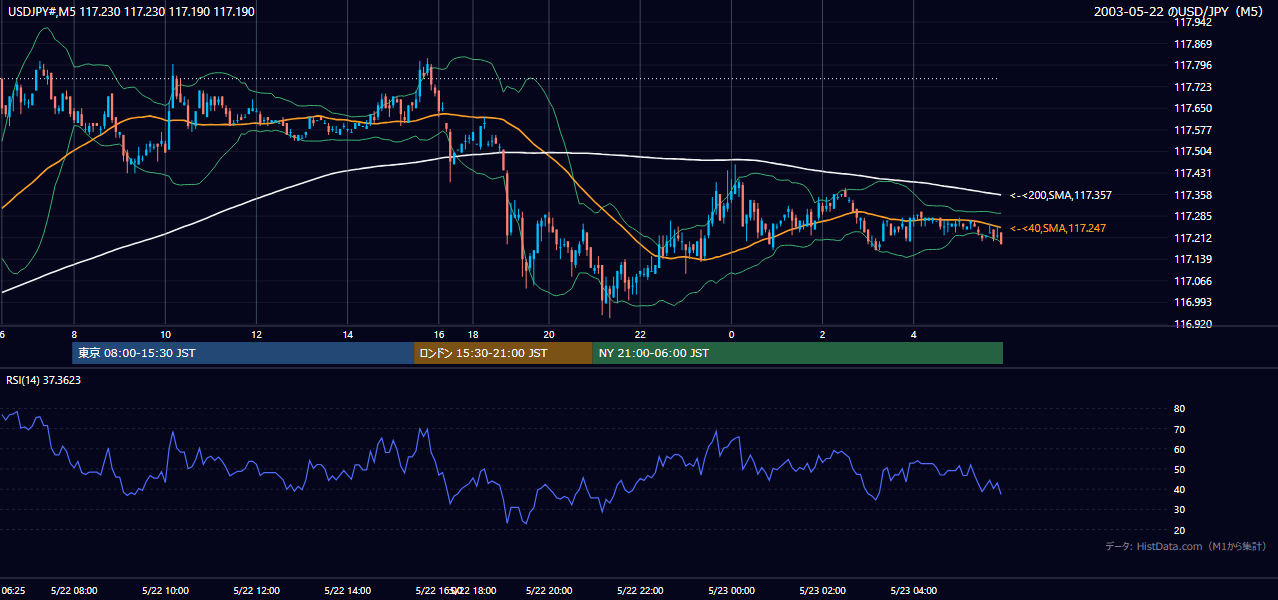The image size is (1278, 600).
Task: Select the NY 21:00-06:00 JST session bar
Action: click(798, 353)
